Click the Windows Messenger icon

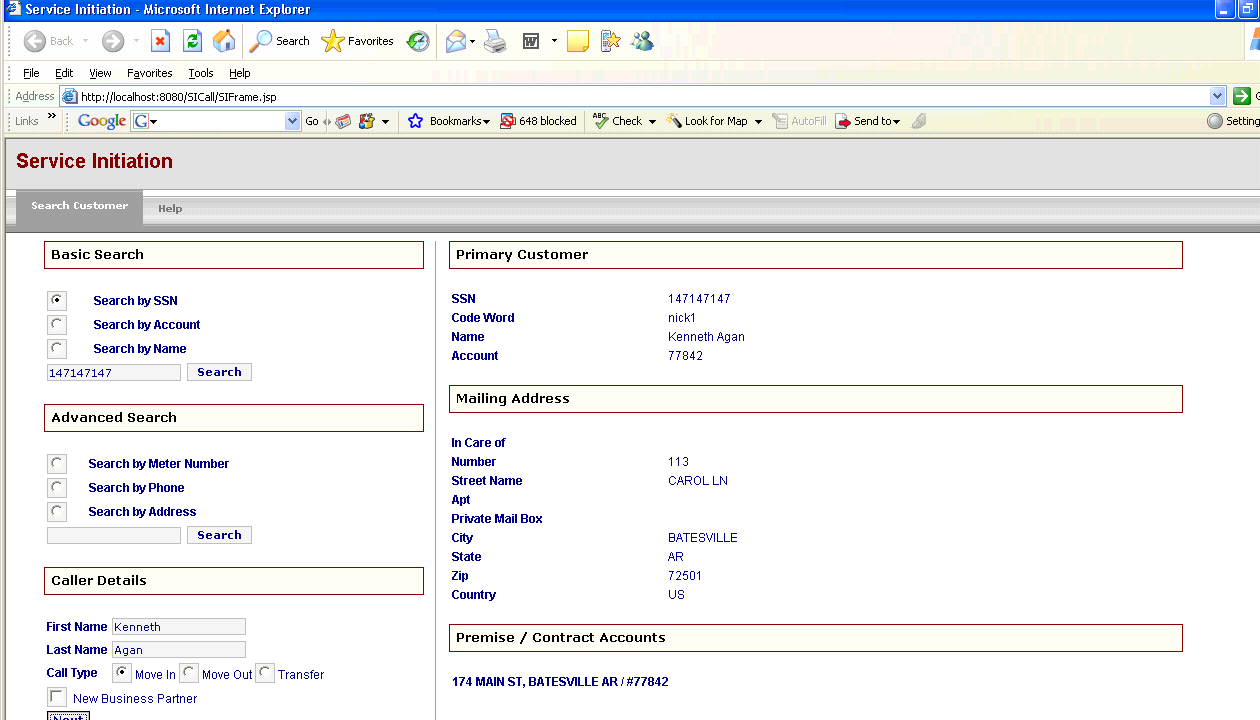pyautogui.click(x=642, y=40)
